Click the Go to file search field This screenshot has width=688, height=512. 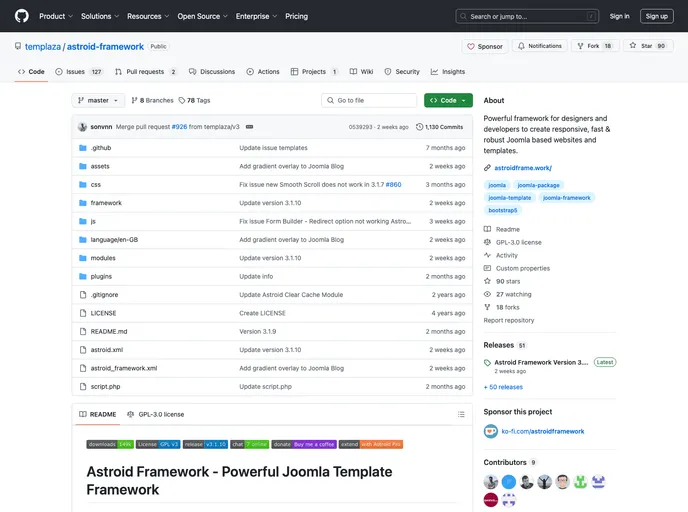(x=369, y=101)
